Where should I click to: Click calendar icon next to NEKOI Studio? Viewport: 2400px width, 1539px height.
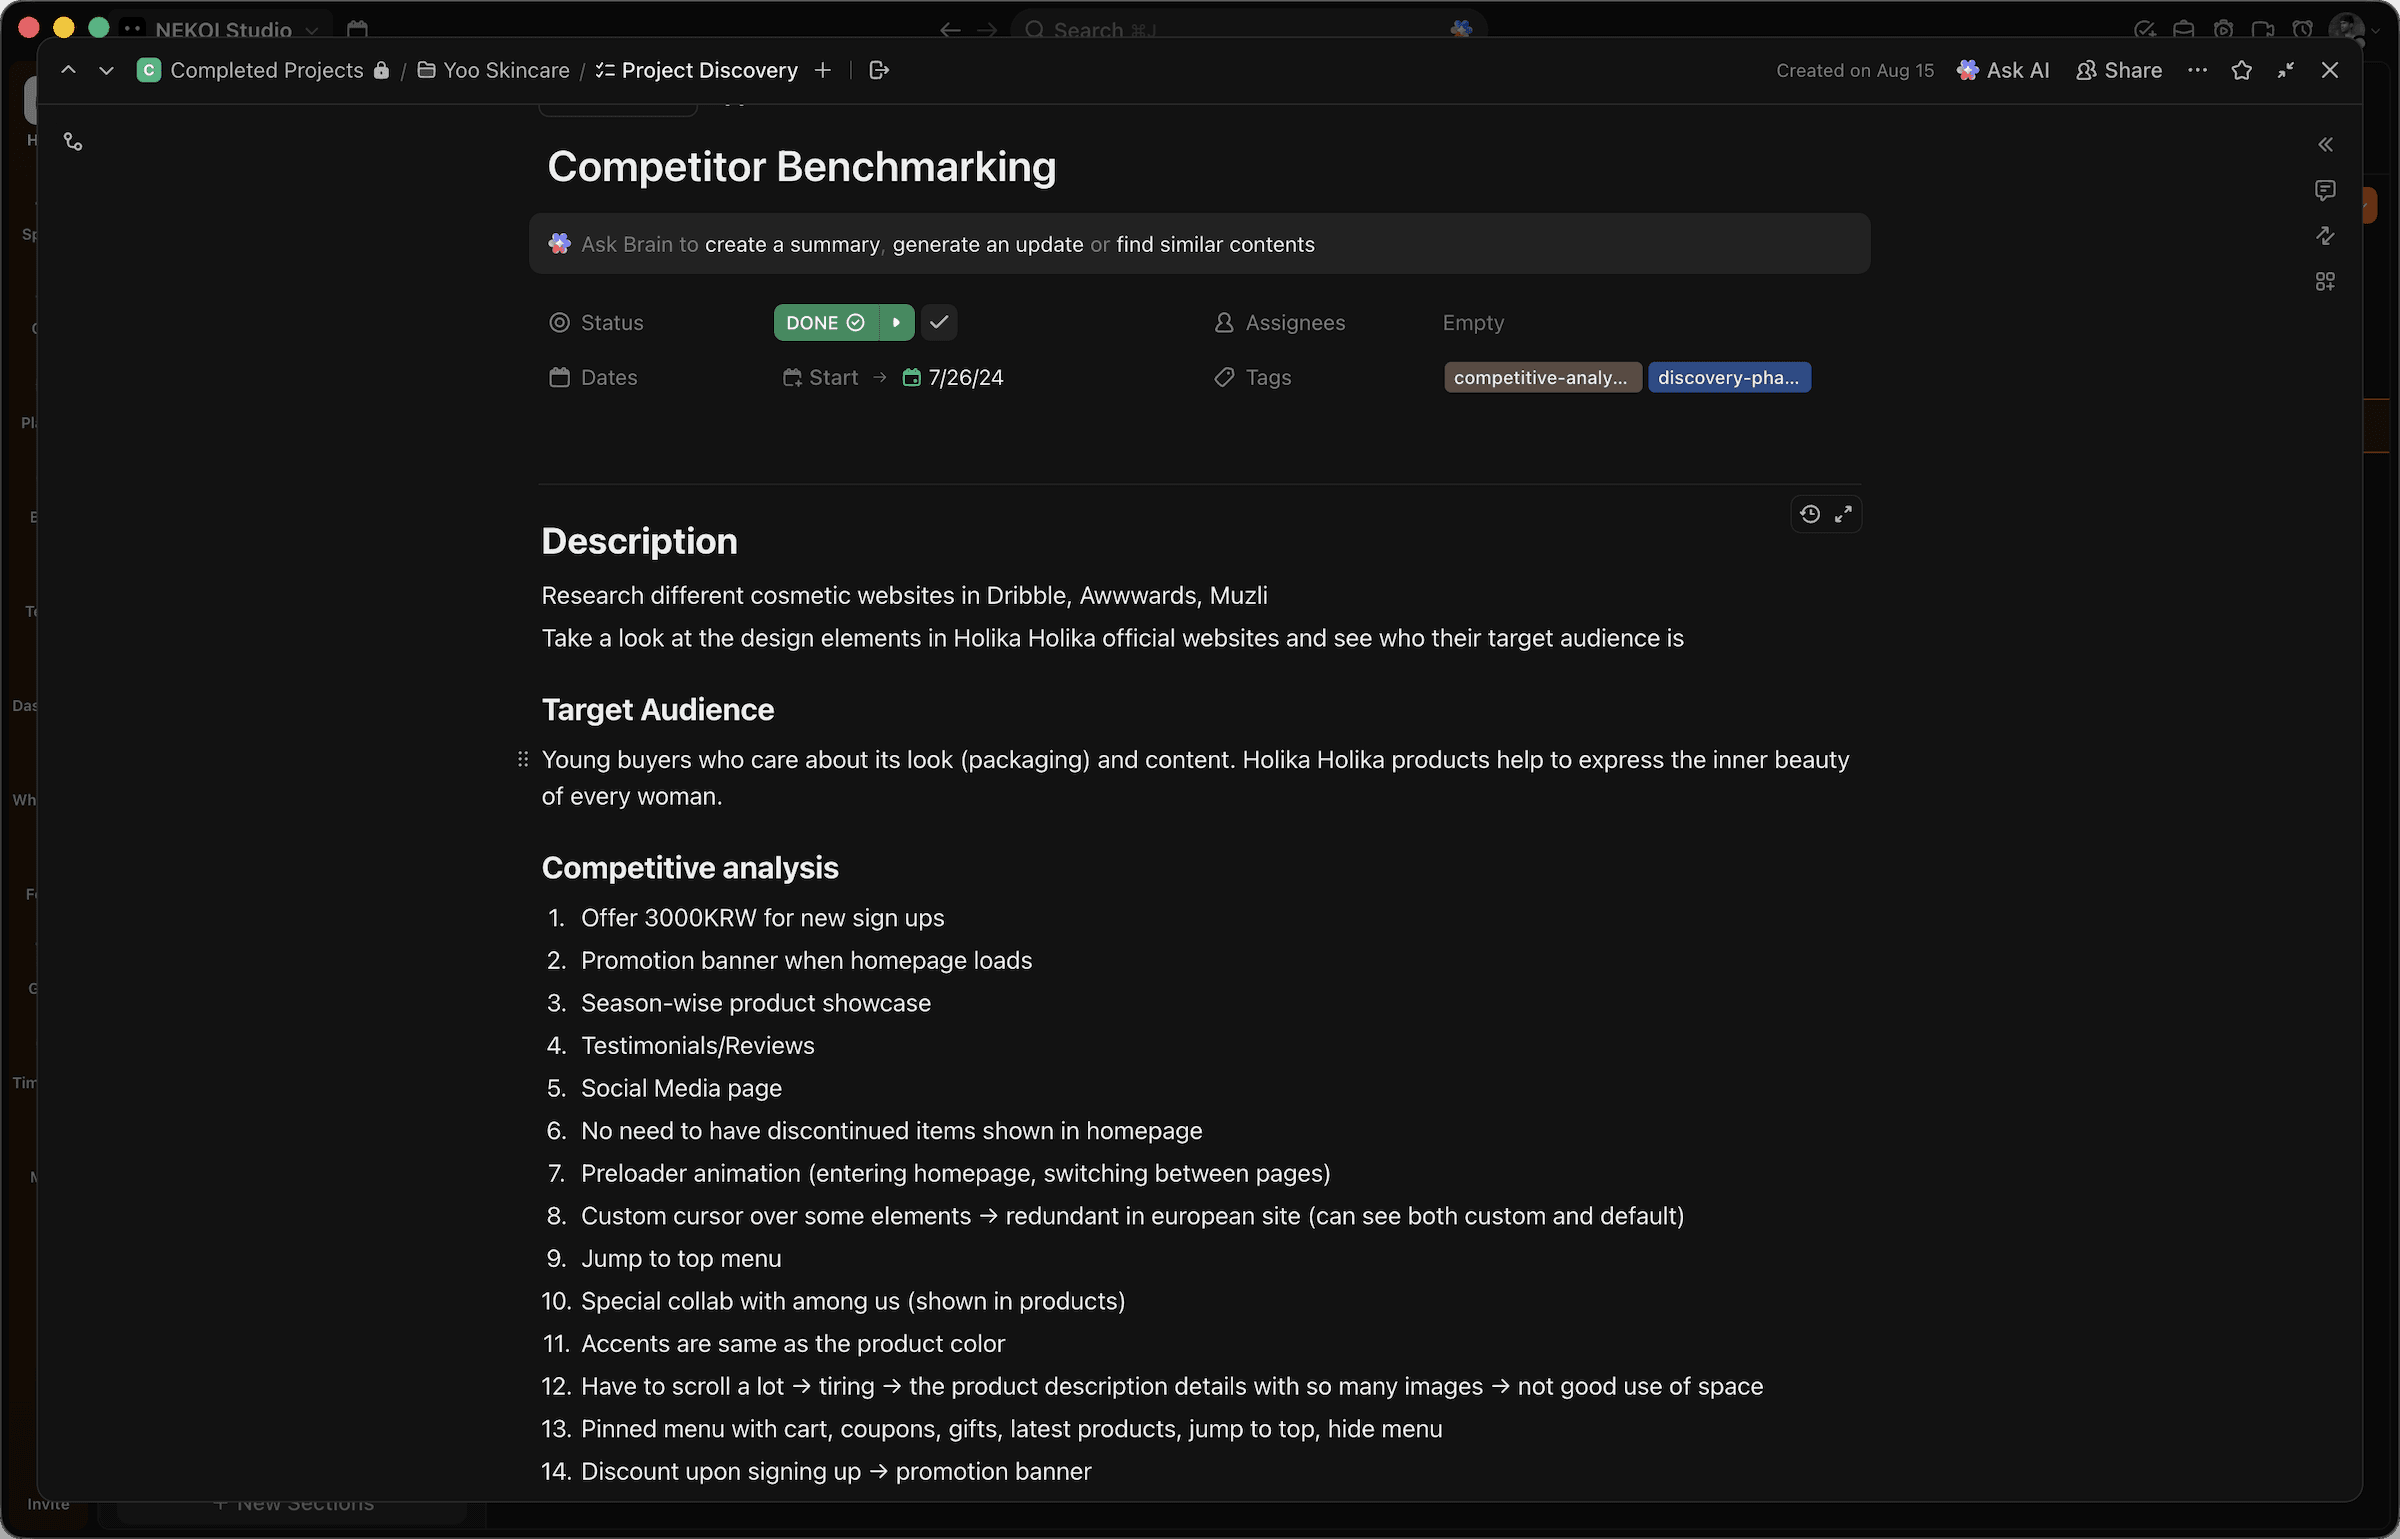coord(357,29)
